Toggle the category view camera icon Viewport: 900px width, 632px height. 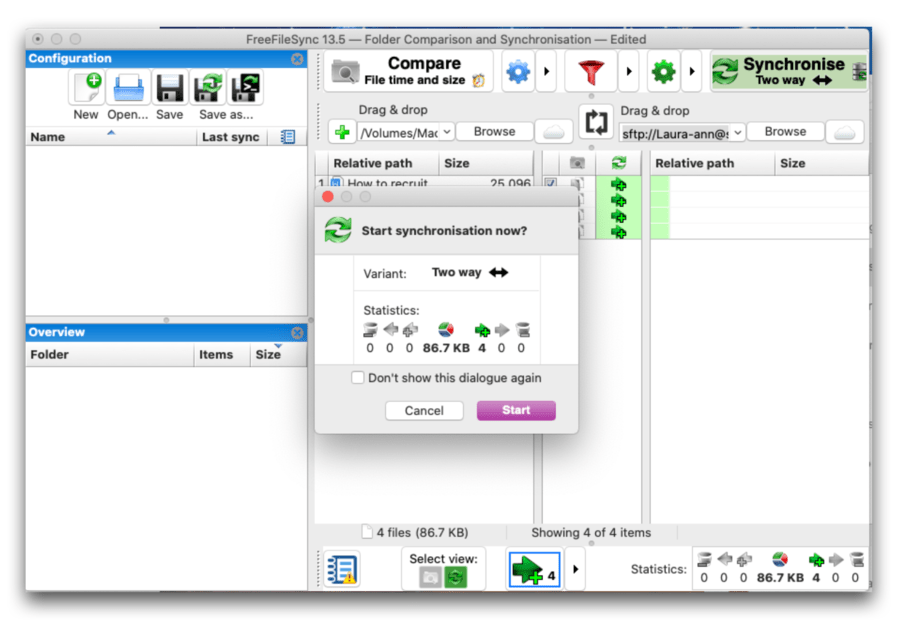point(432,577)
